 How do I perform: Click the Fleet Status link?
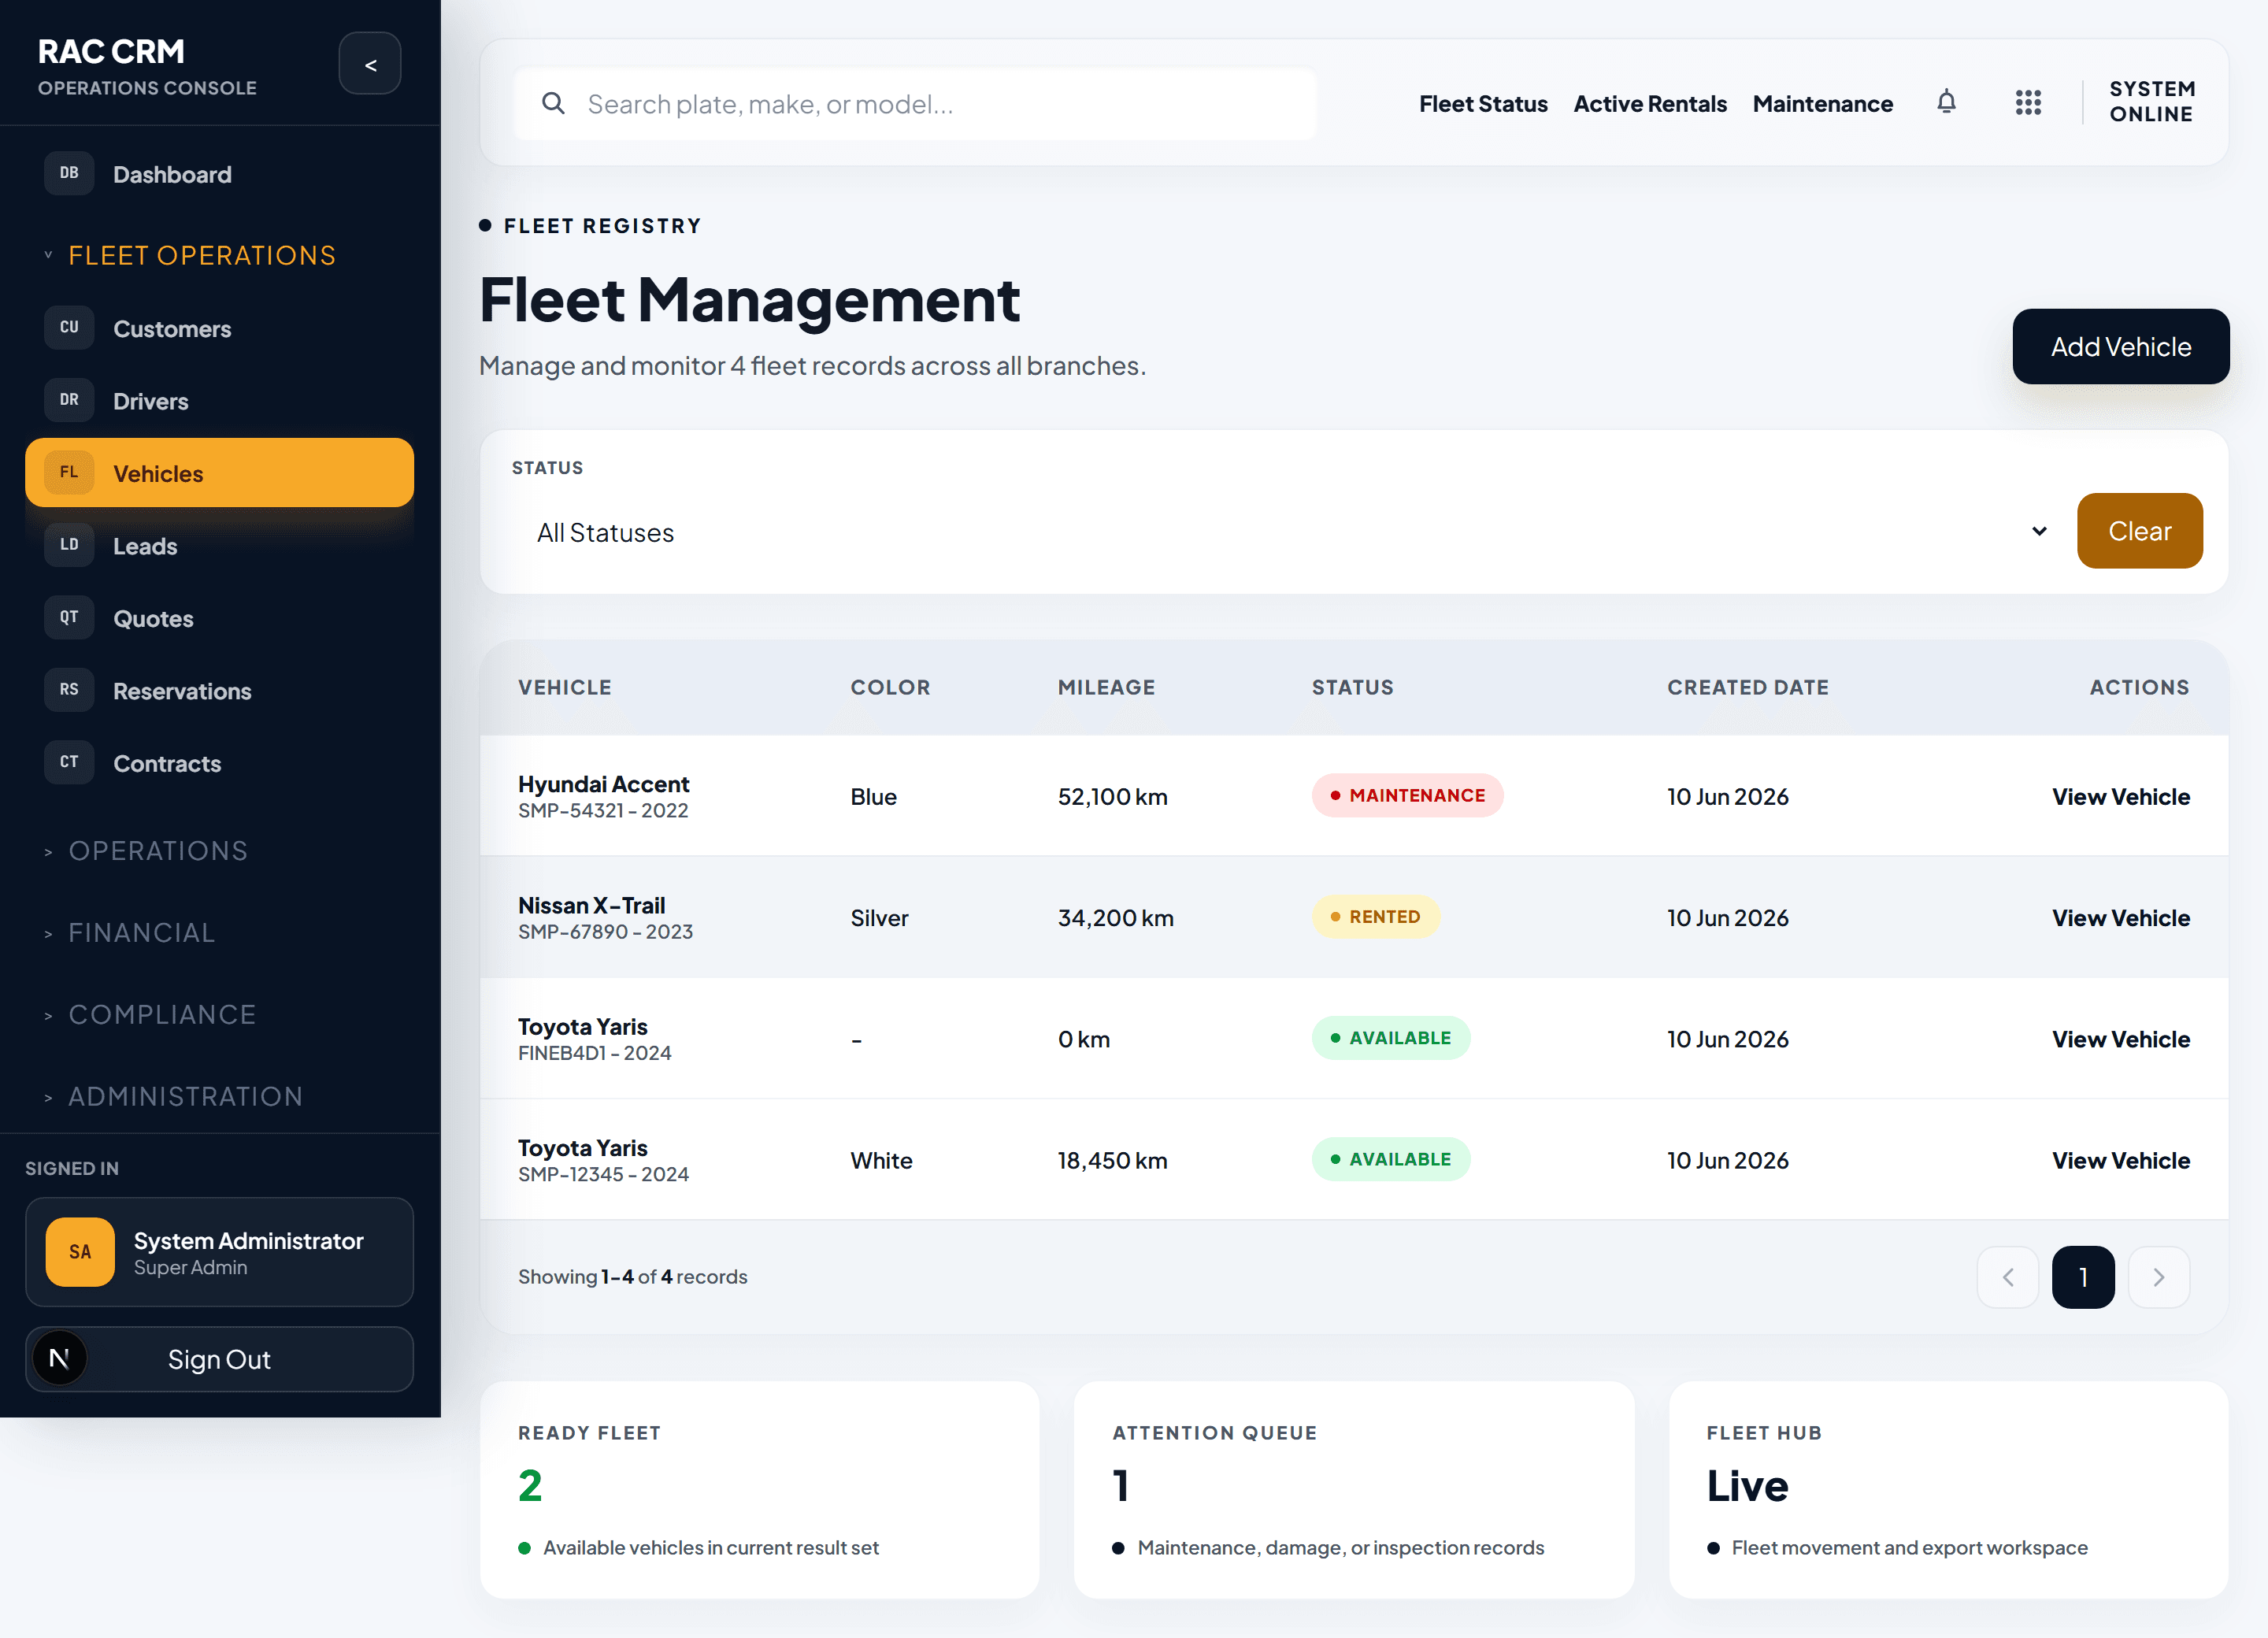1483,103
